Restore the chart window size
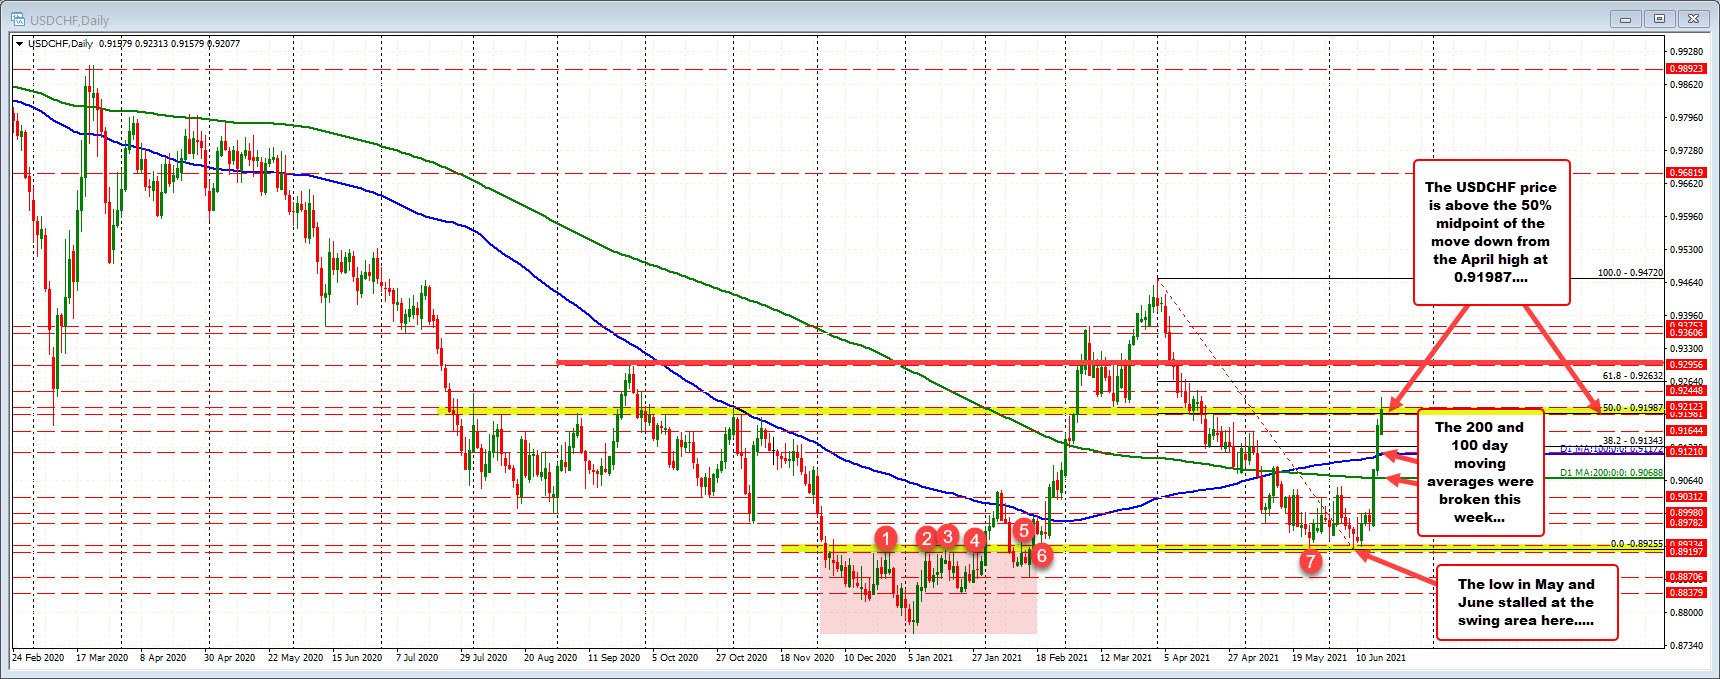This screenshot has height=679, width=1720. [x=1660, y=19]
